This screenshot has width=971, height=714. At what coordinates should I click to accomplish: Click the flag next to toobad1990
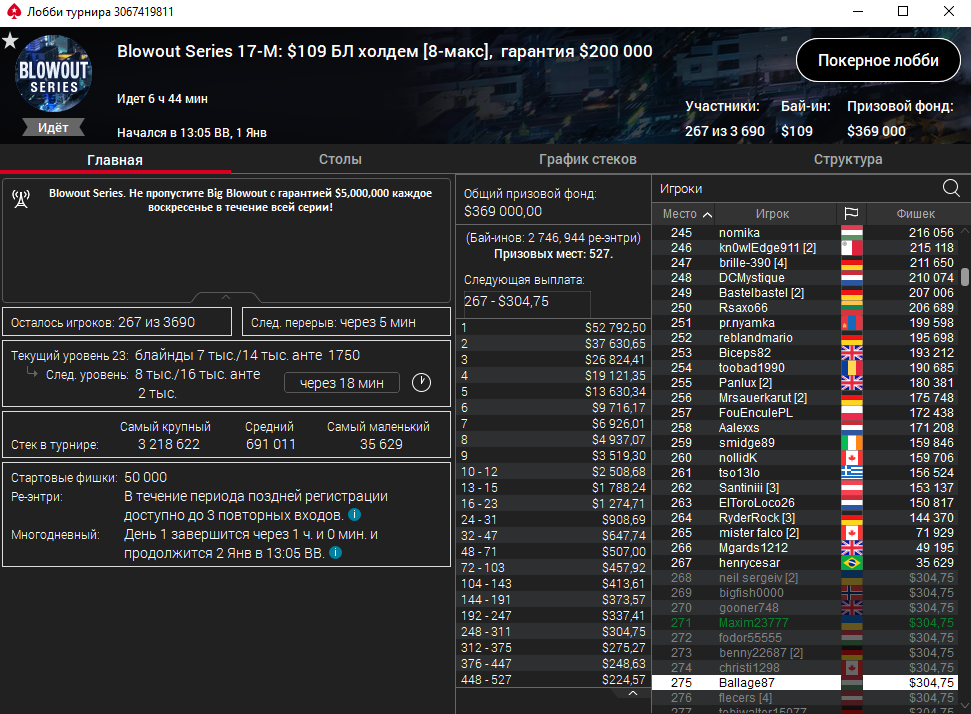pyautogui.click(x=851, y=368)
